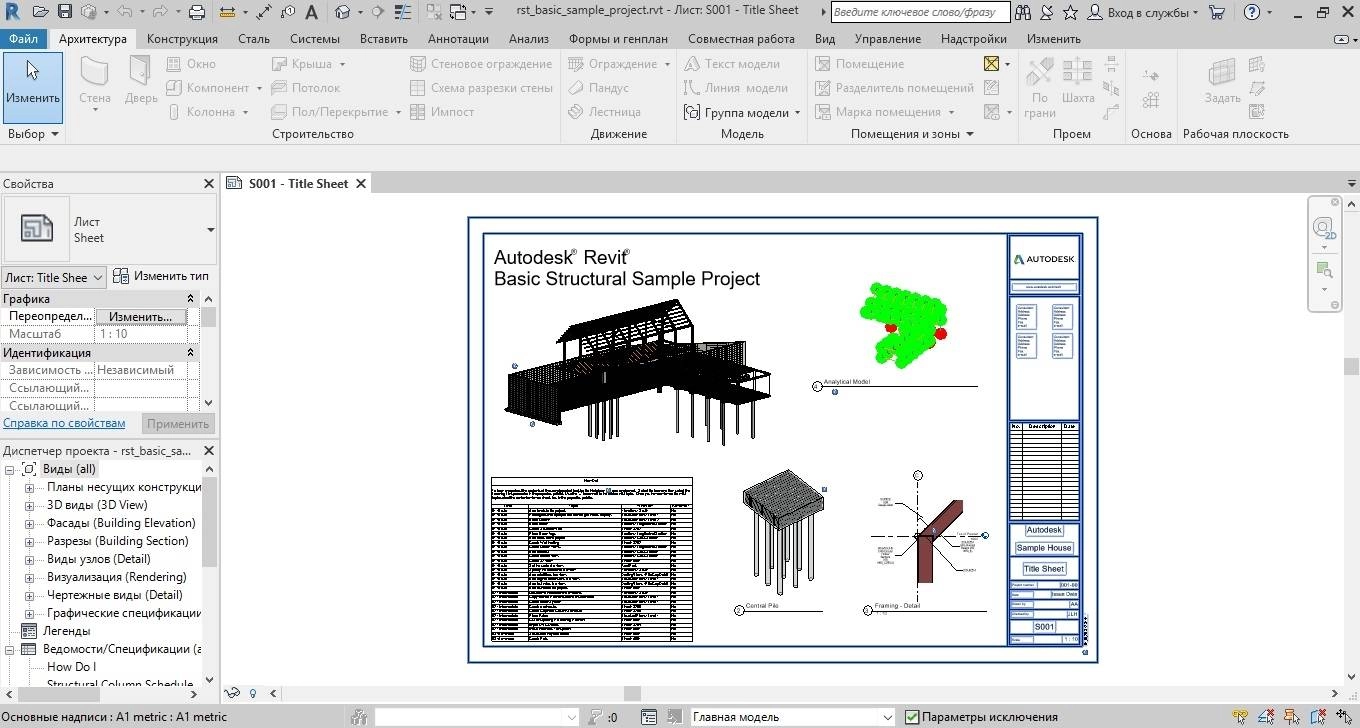Open navigation wheel 2D icon in view
The width and height of the screenshot is (1360, 728).
point(1324,229)
